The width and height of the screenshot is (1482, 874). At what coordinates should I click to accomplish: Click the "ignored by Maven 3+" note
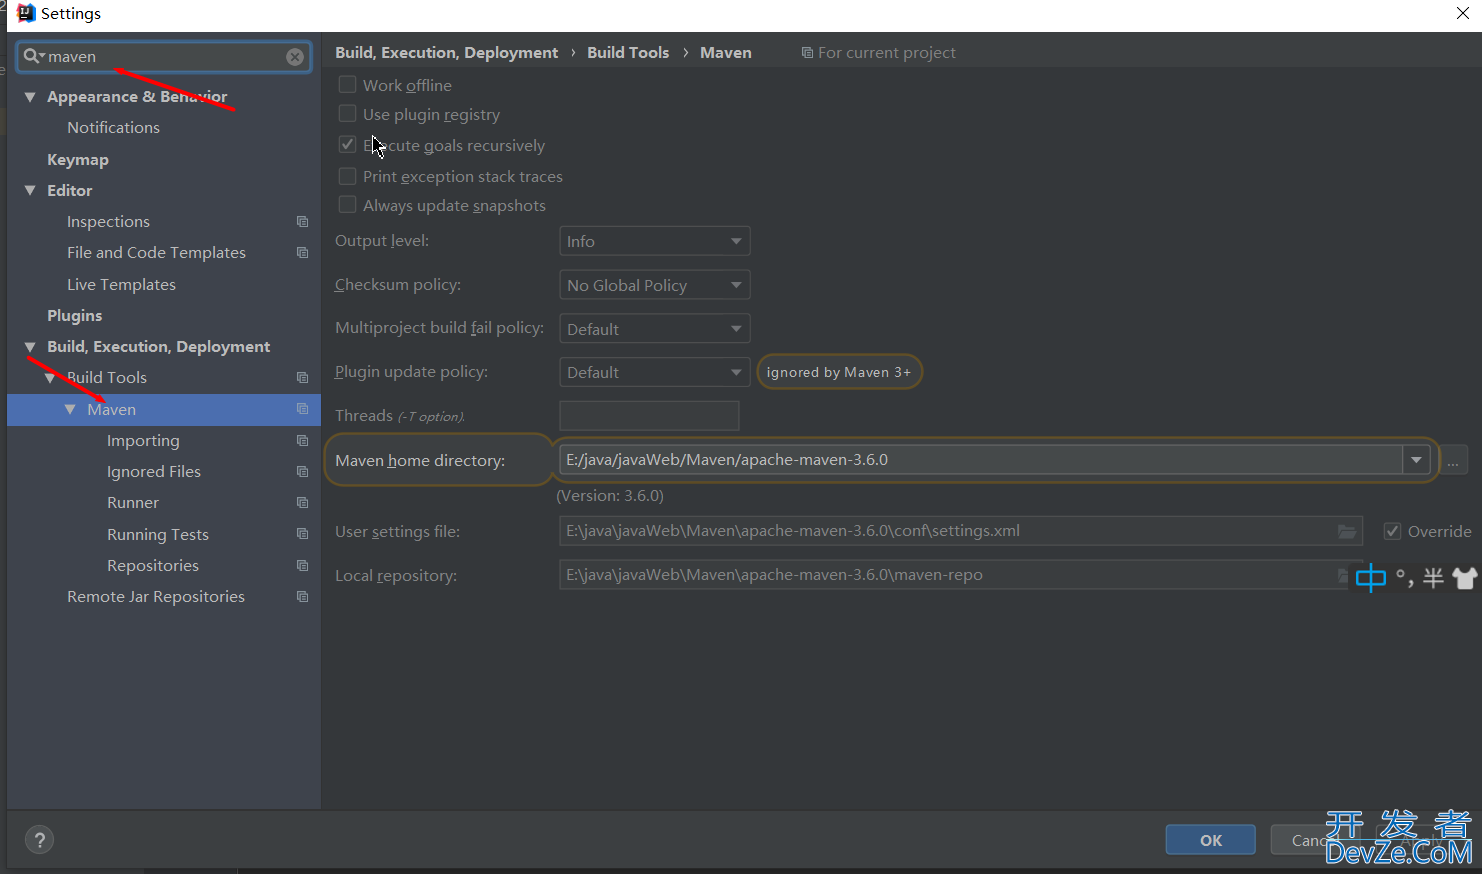click(x=839, y=373)
